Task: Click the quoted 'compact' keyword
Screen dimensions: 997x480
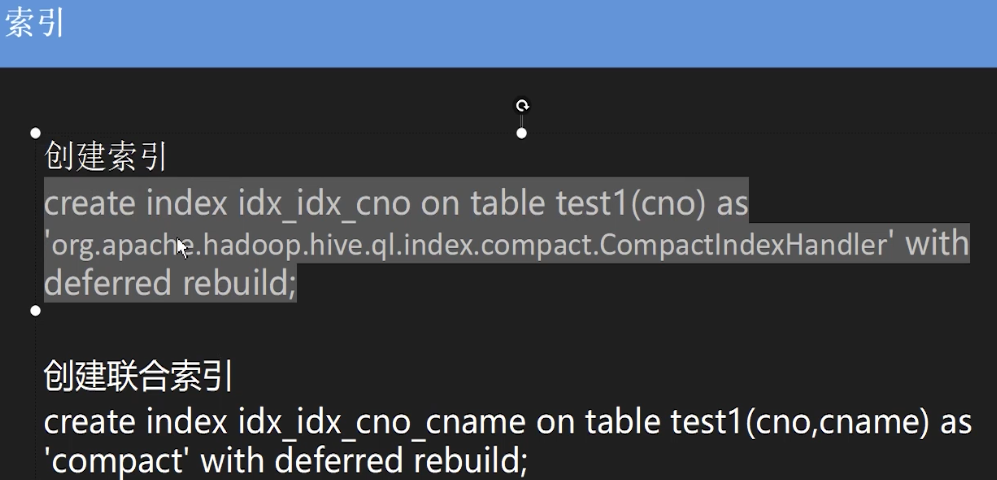Action: pyautogui.click(x=119, y=461)
